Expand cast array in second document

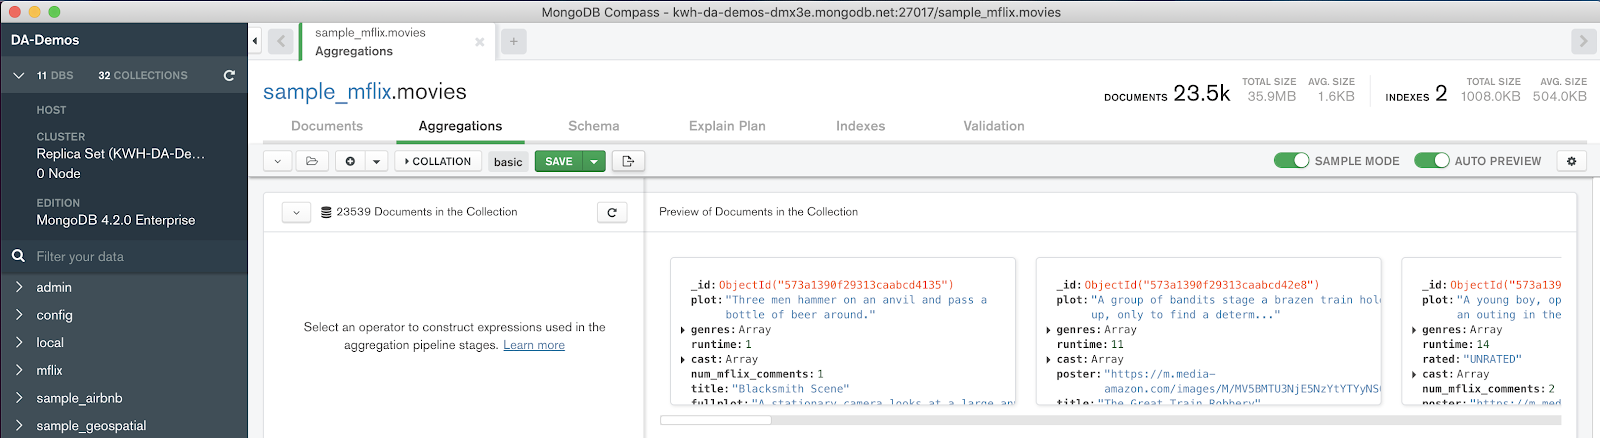(1048, 360)
